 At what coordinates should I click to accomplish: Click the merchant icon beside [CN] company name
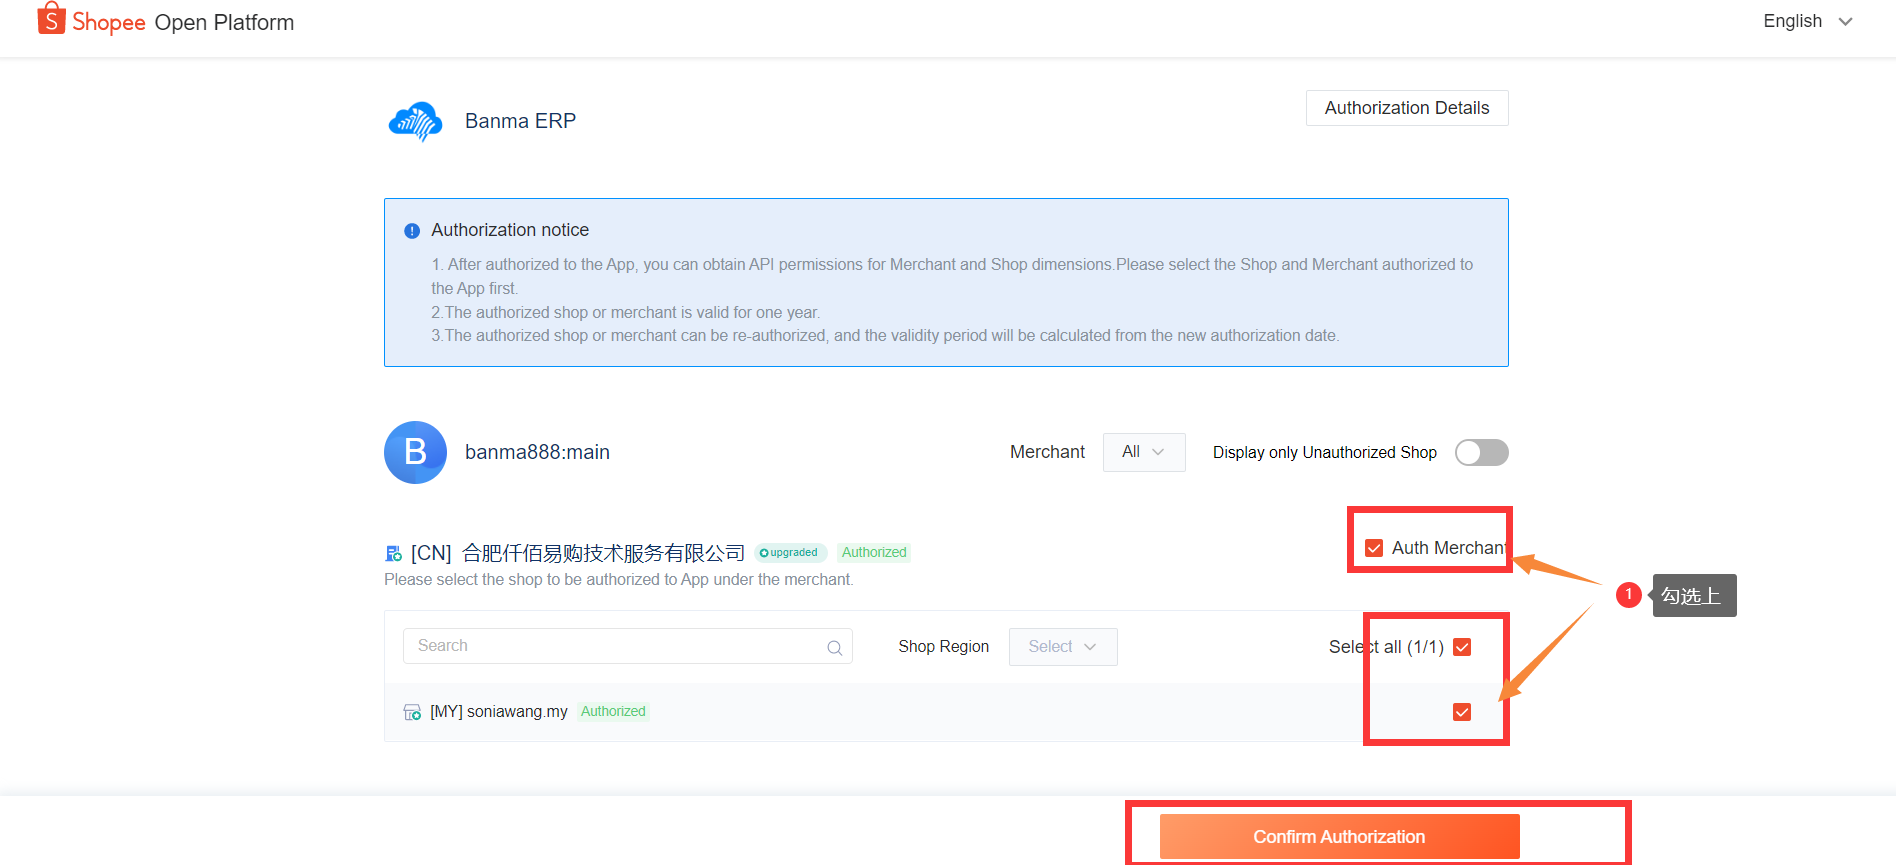pyautogui.click(x=394, y=553)
